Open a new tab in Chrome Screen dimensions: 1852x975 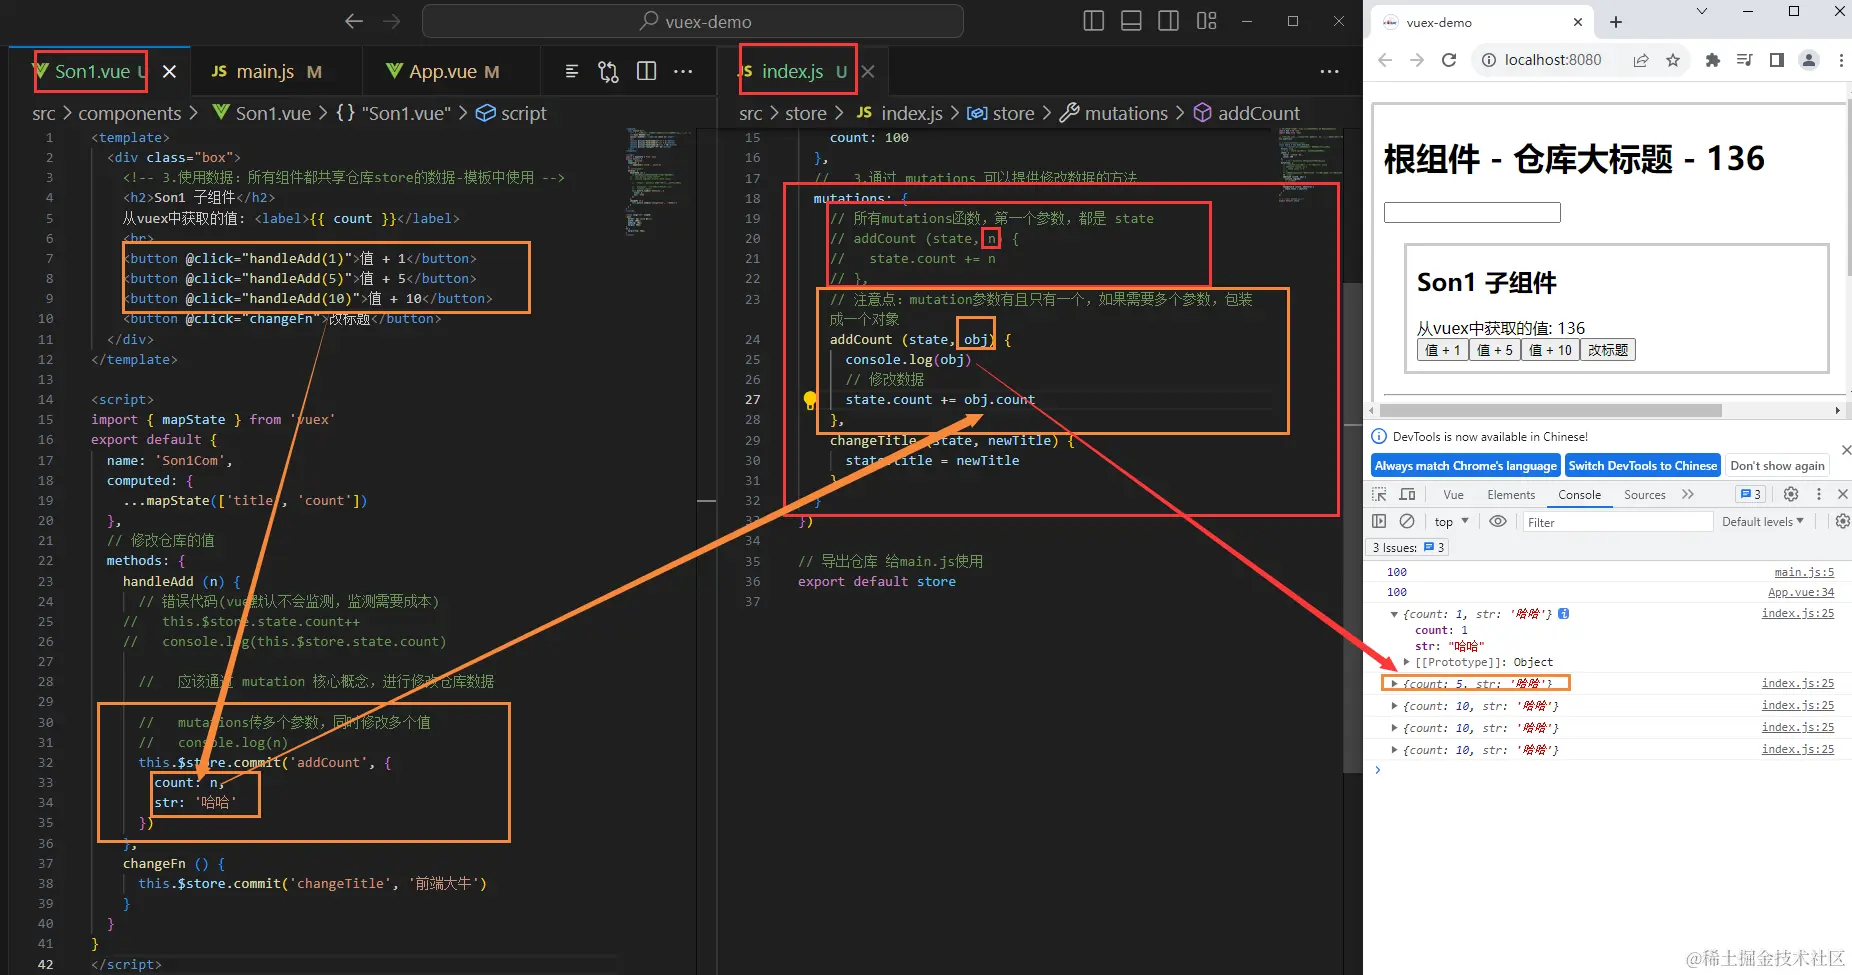(1616, 22)
